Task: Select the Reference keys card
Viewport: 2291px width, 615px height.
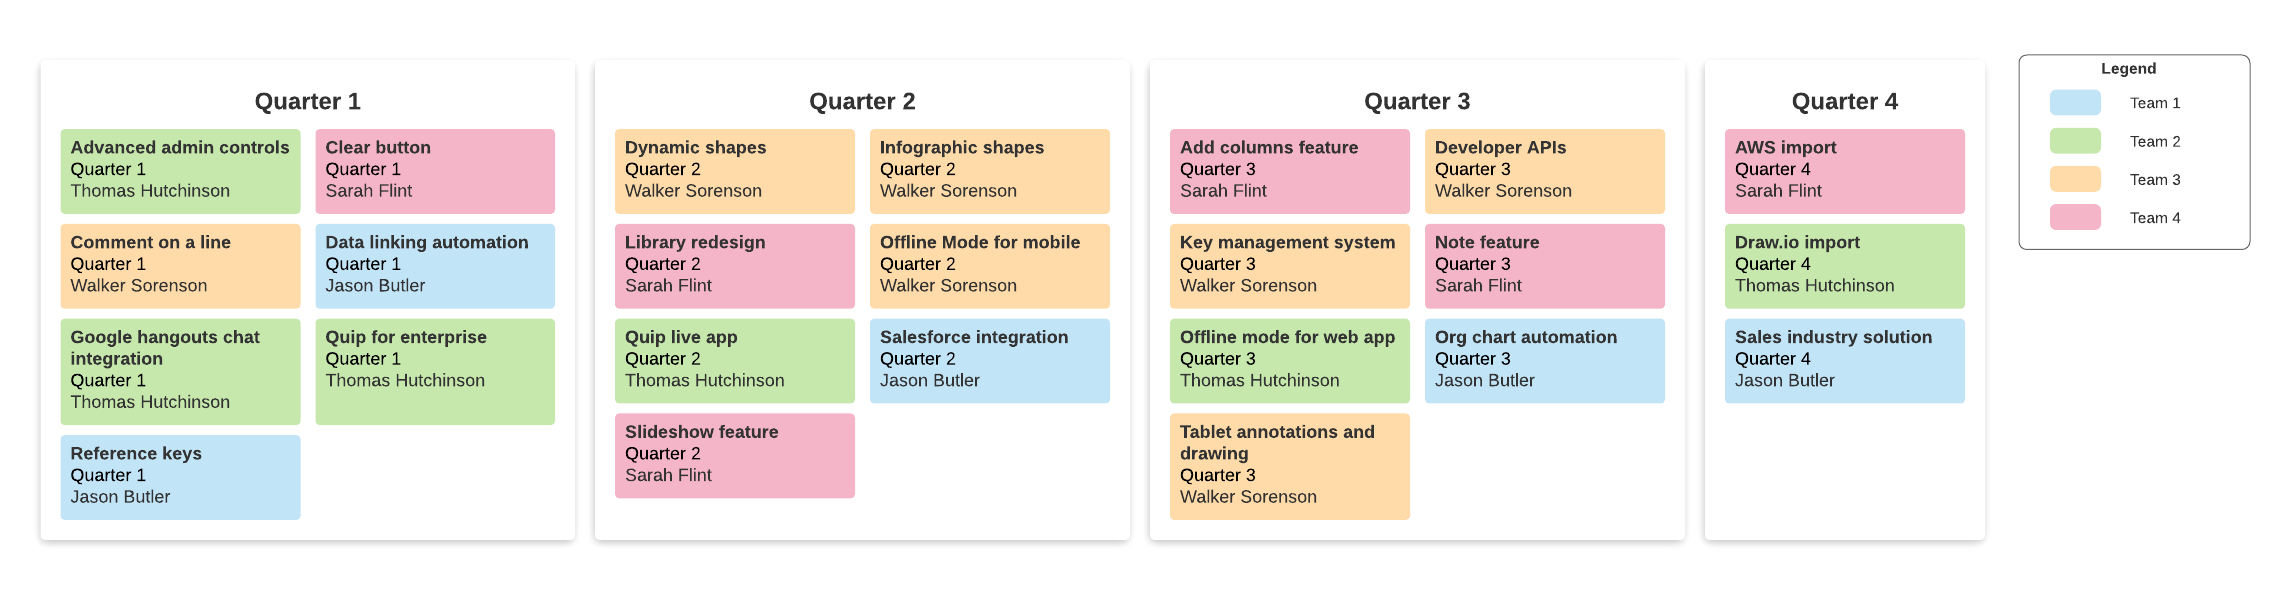Action: coord(180,476)
